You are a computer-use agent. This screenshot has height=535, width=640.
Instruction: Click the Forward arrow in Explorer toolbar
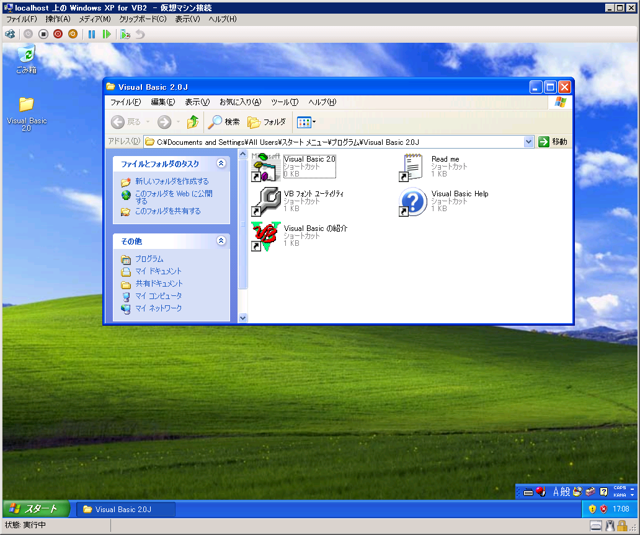click(x=164, y=122)
